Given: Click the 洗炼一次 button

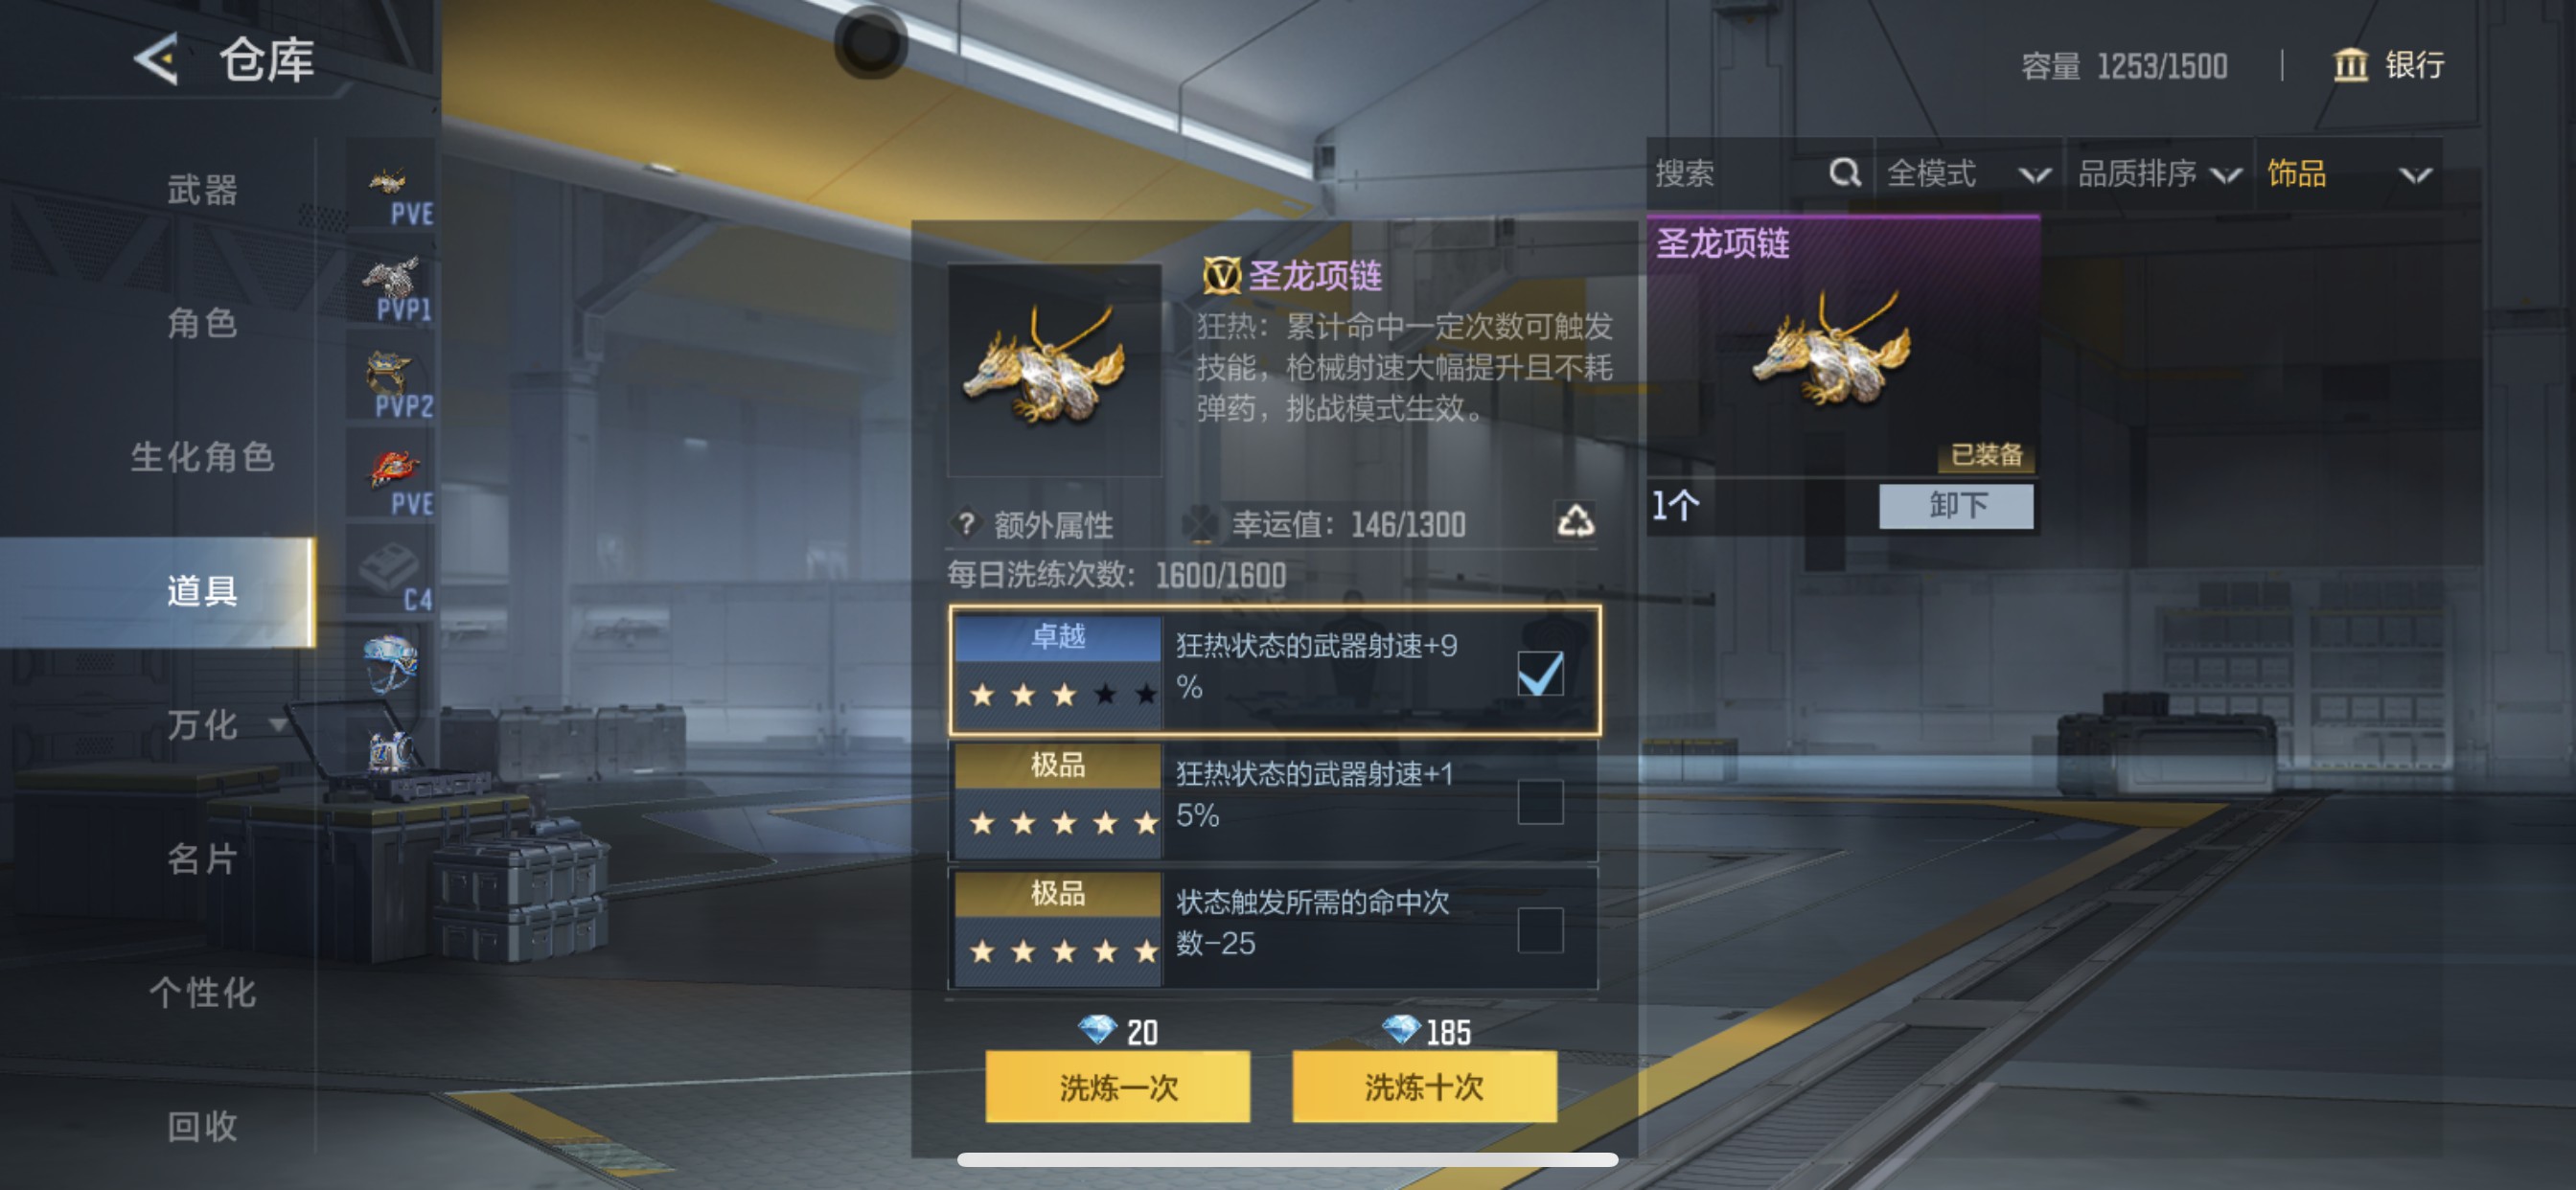Looking at the screenshot, I should pos(1117,1086).
